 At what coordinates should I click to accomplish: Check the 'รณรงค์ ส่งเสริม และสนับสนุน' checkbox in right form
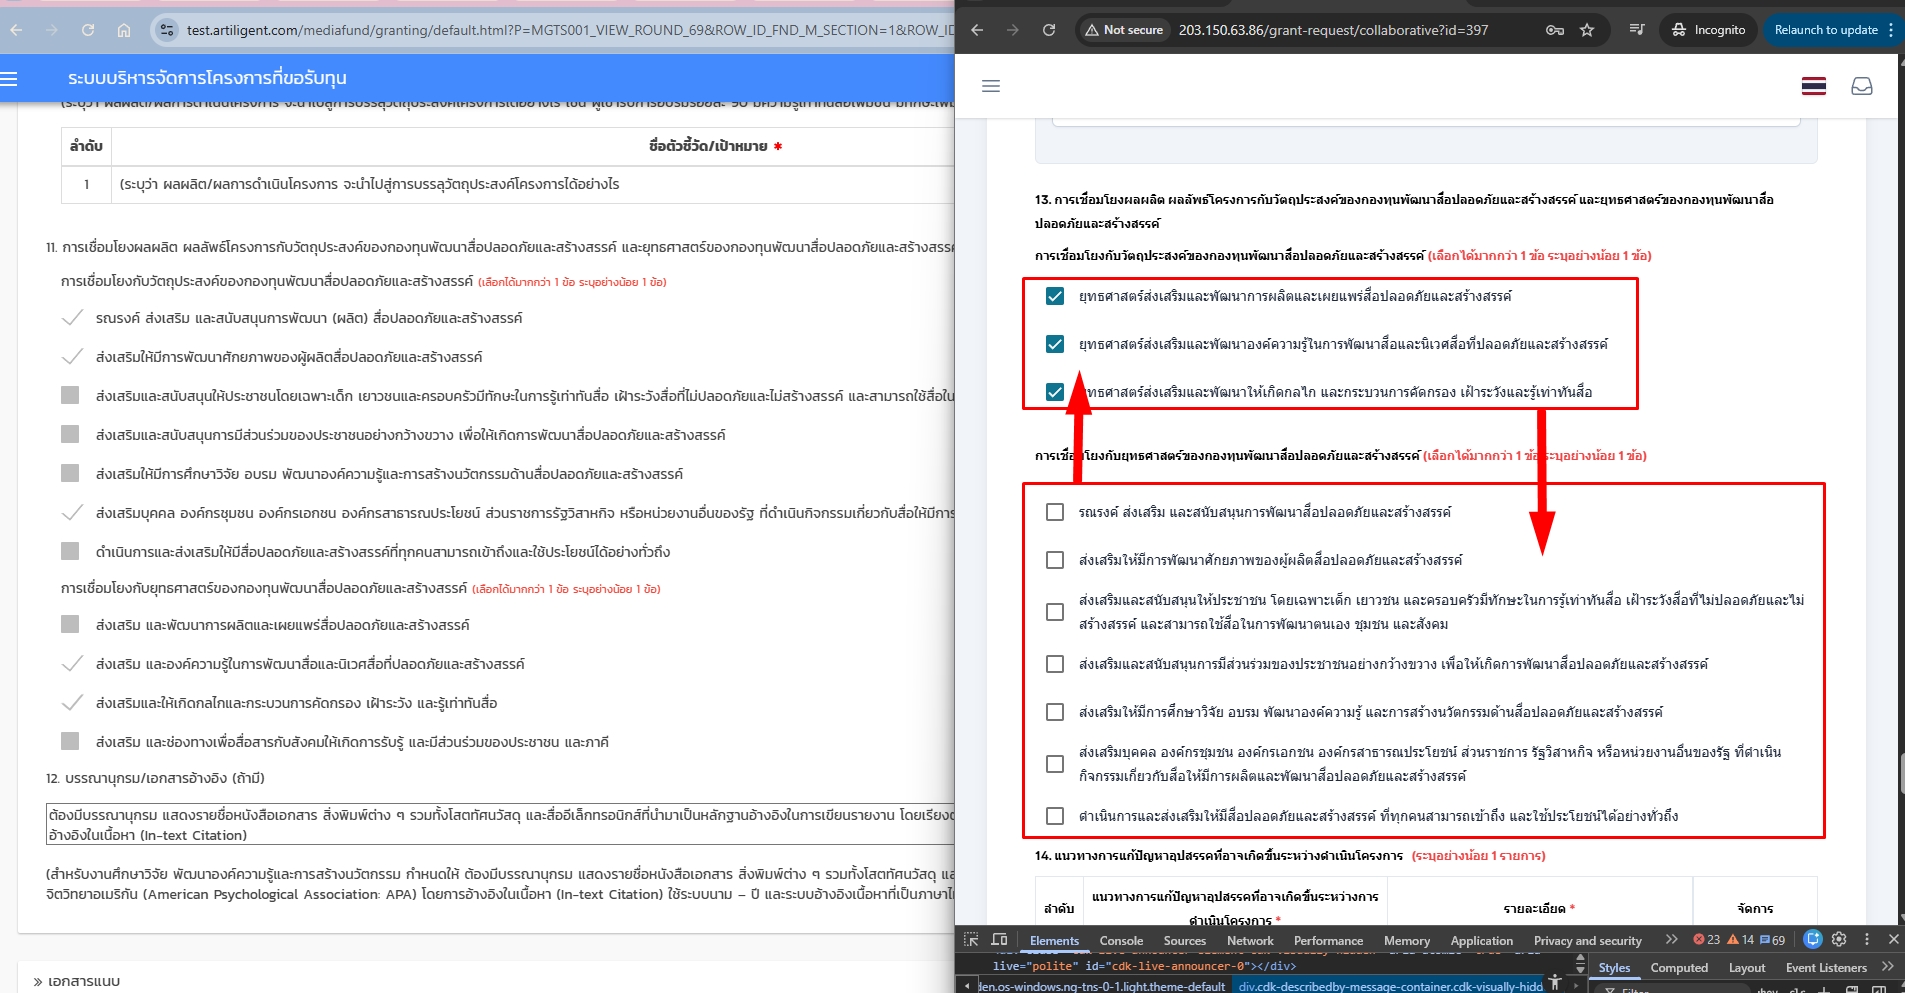(1055, 512)
